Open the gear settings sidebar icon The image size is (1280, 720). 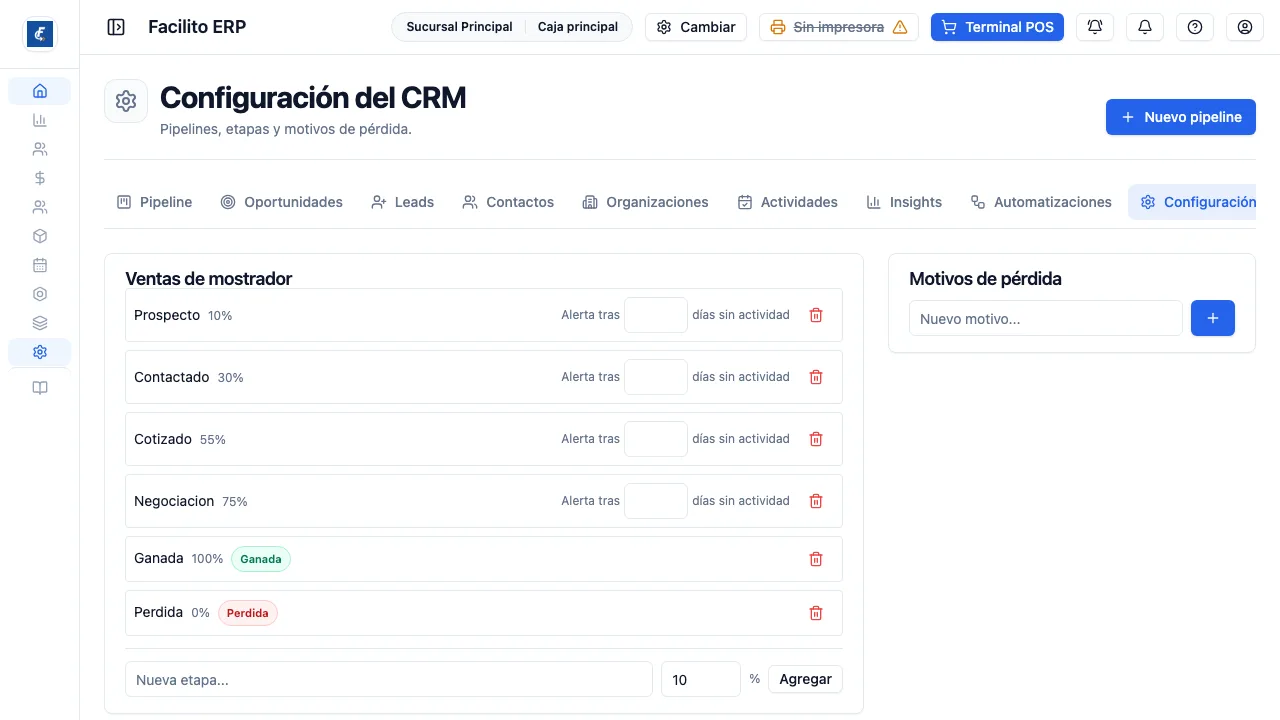point(40,352)
